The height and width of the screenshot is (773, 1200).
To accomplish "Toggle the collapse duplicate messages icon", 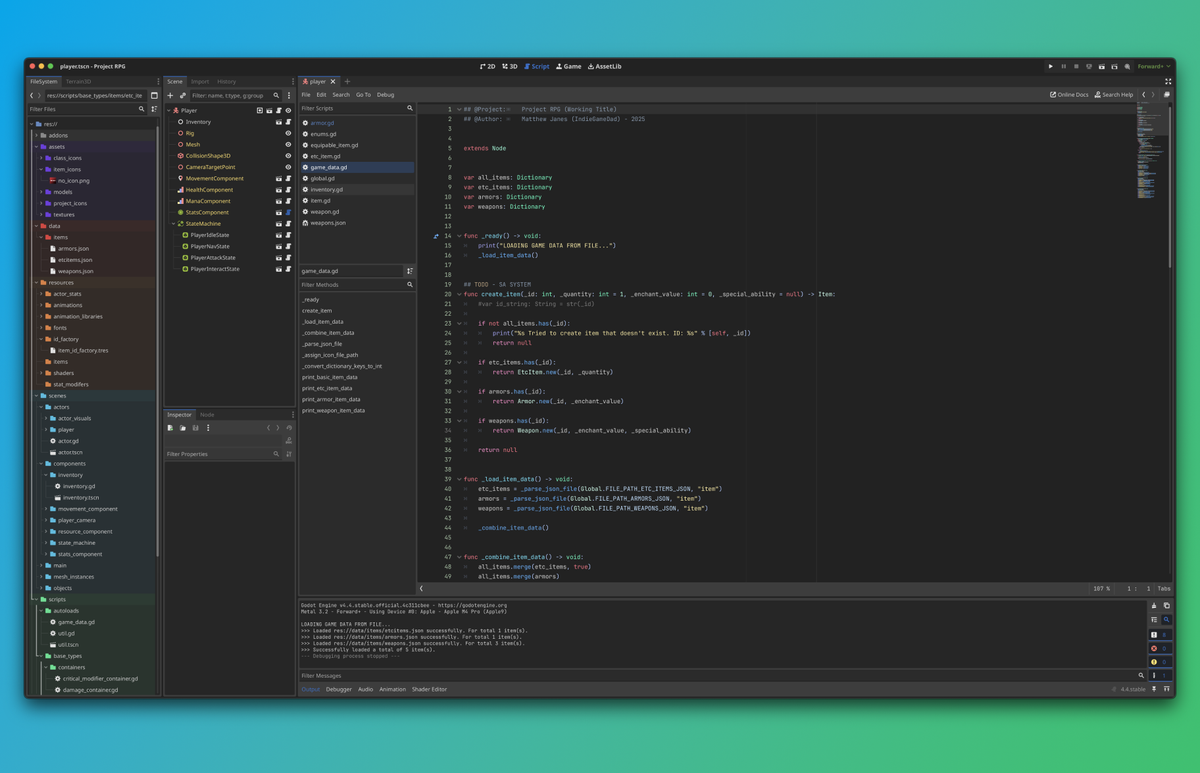I will click(1154, 620).
